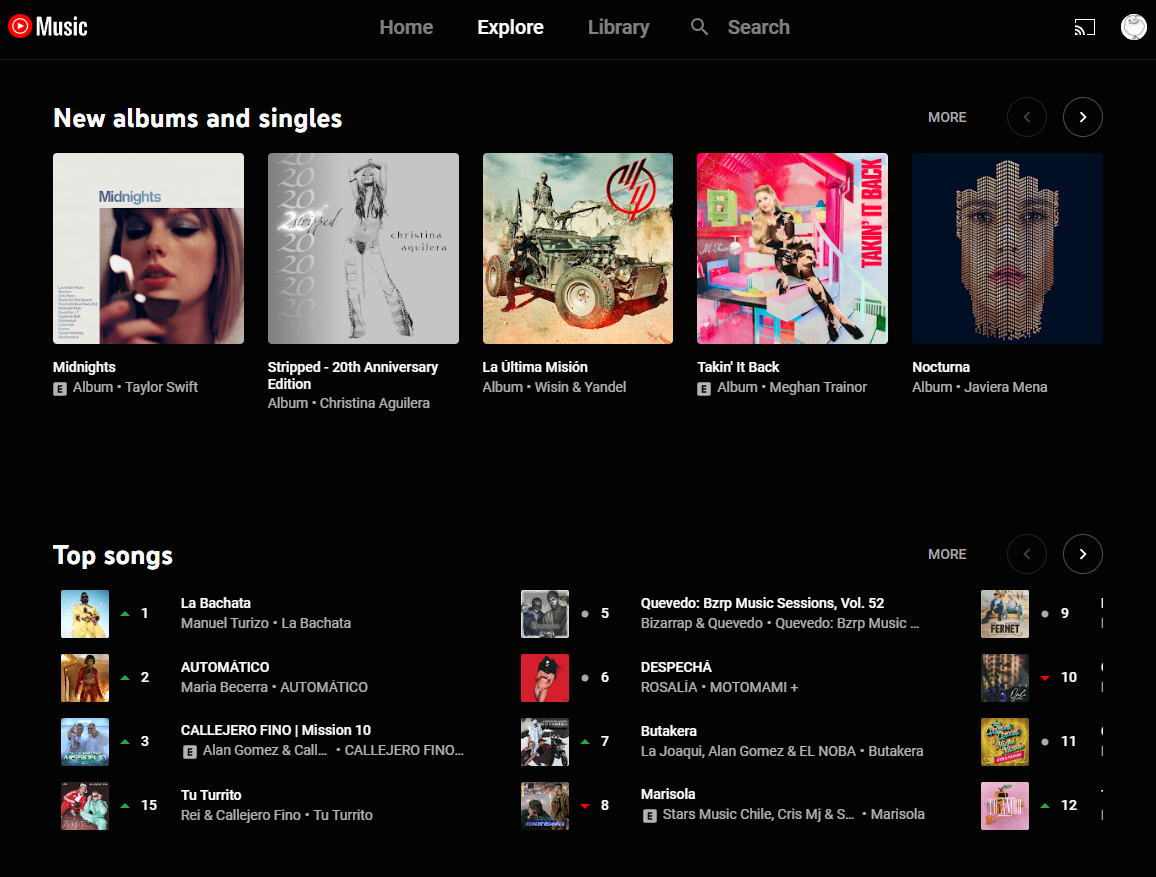This screenshot has height=877, width=1156.
Task: Click the Tu Turrito song title
Action: (211, 795)
